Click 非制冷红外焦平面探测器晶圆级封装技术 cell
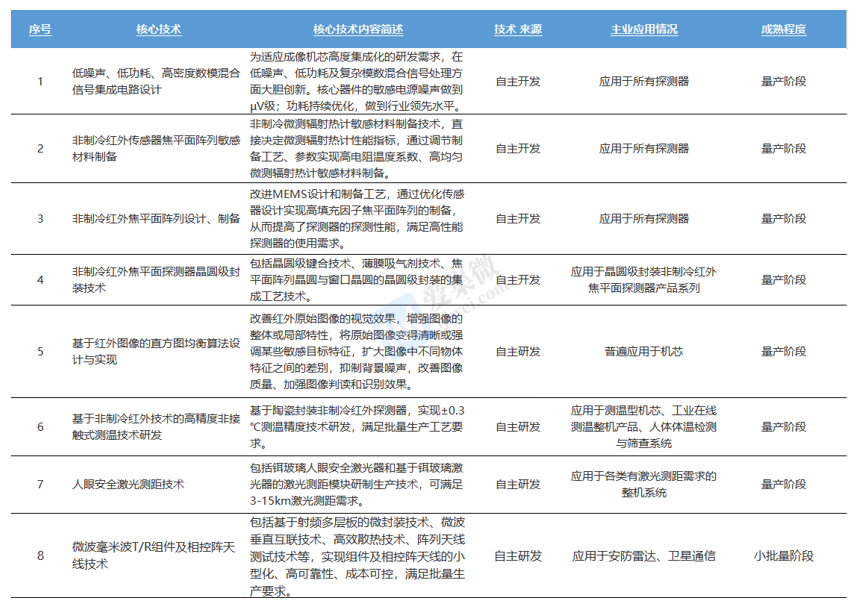This screenshot has width=860, height=607. 156,280
